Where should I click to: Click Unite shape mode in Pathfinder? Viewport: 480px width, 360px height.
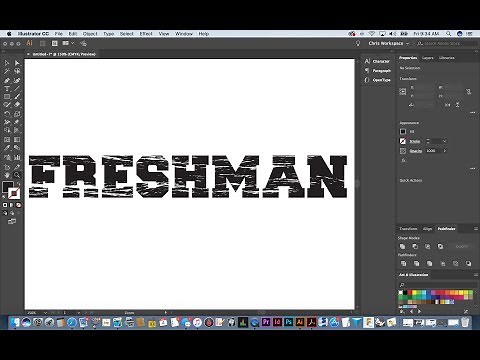(403, 247)
